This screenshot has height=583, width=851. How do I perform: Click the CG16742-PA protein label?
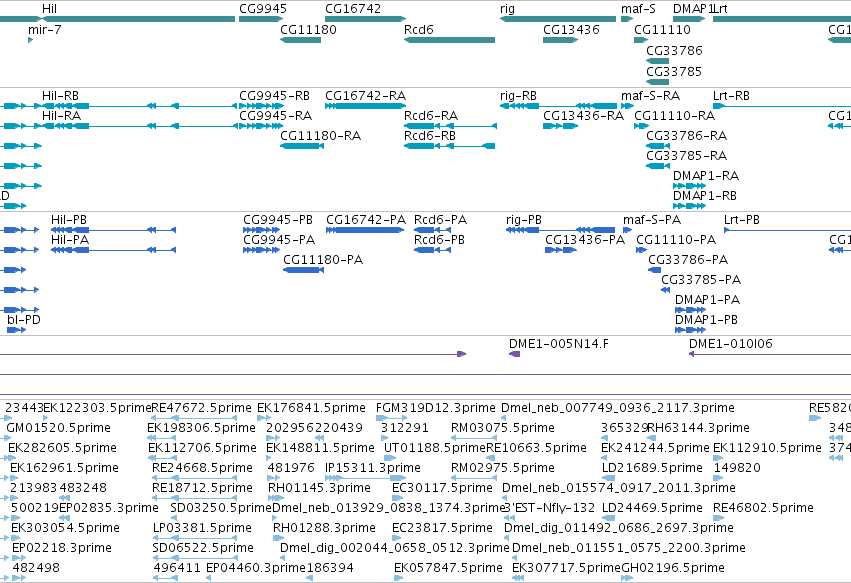[366, 220]
